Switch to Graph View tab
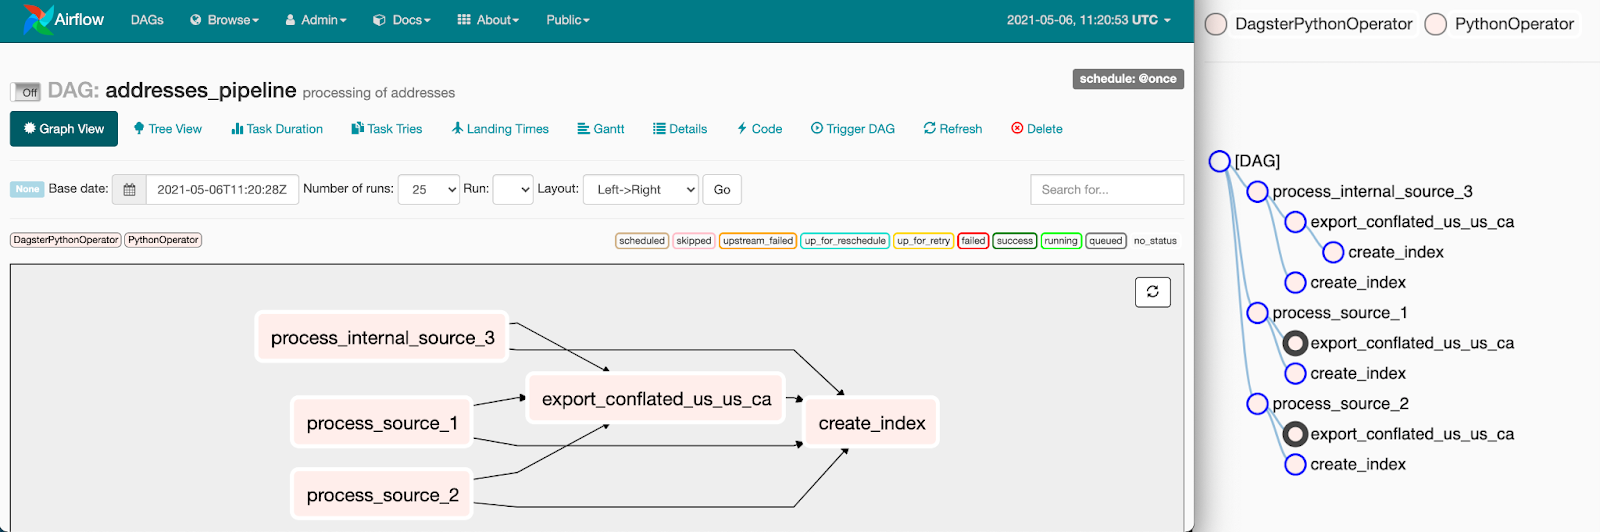The image size is (1600, 532). click(64, 129)
